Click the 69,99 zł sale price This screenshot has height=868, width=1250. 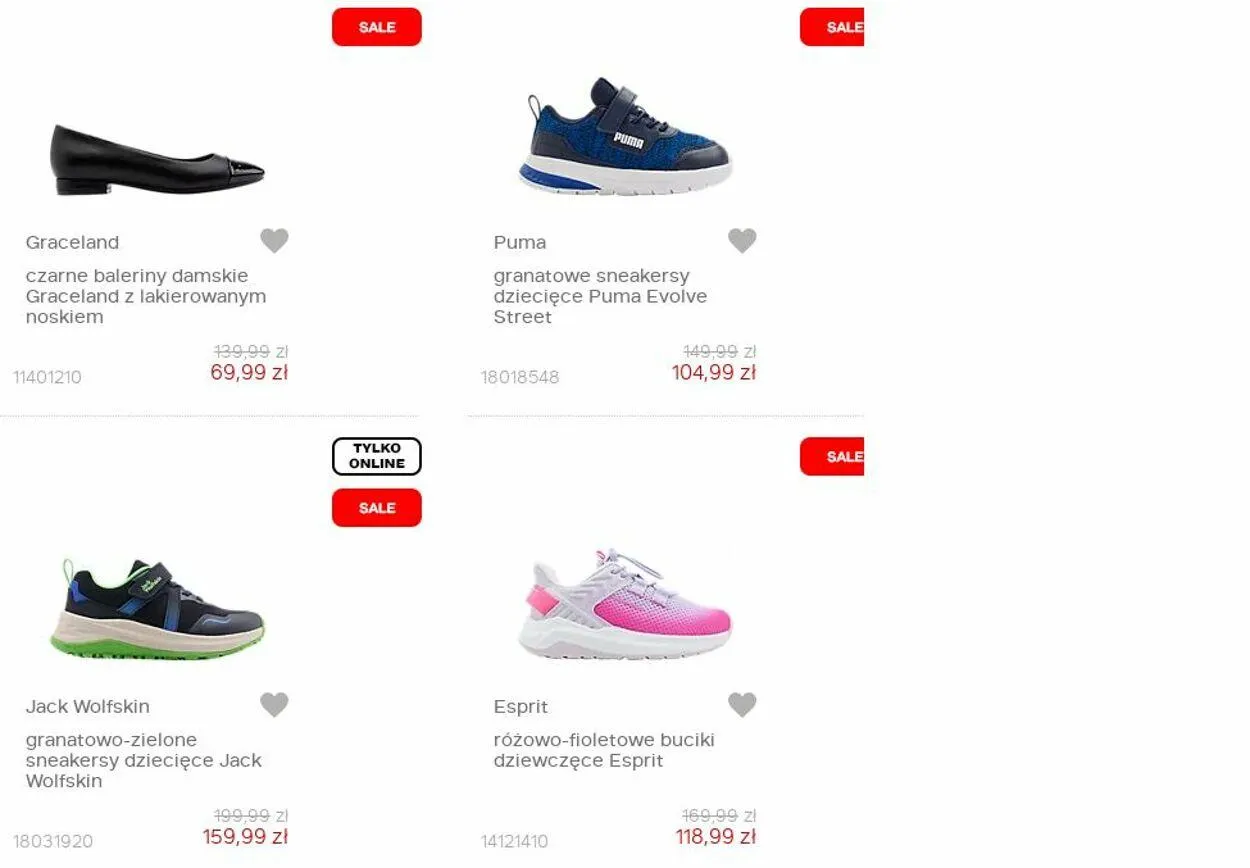coord(249,372)
